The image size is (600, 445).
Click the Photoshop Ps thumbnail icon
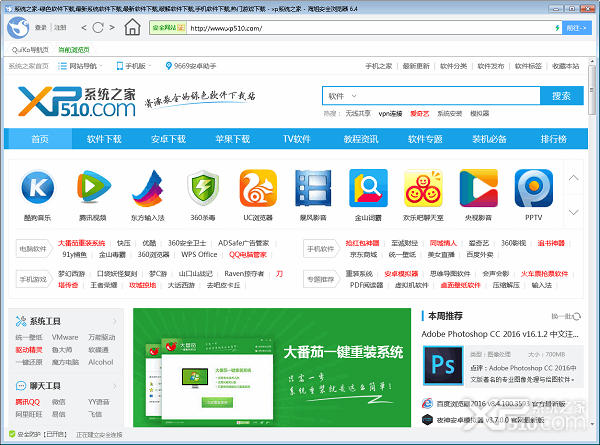tap(443, 365)
